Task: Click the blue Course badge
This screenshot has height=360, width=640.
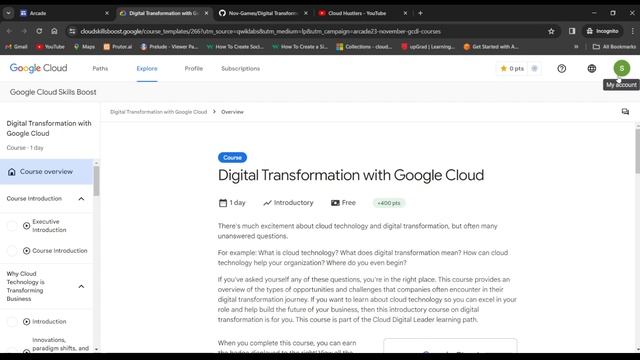Action: click(x=232, y=158)
